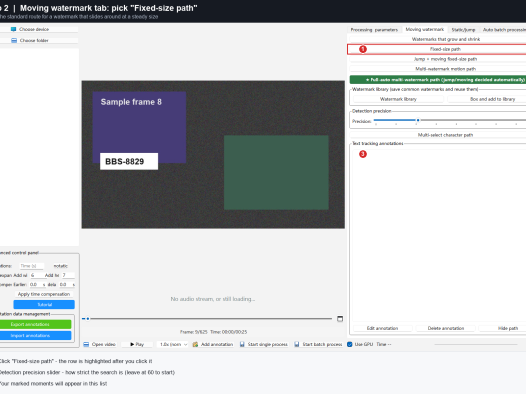This screenshot has height=394, width=526.
Task: Click the video timeline seek handle
Action: [88, 319]
